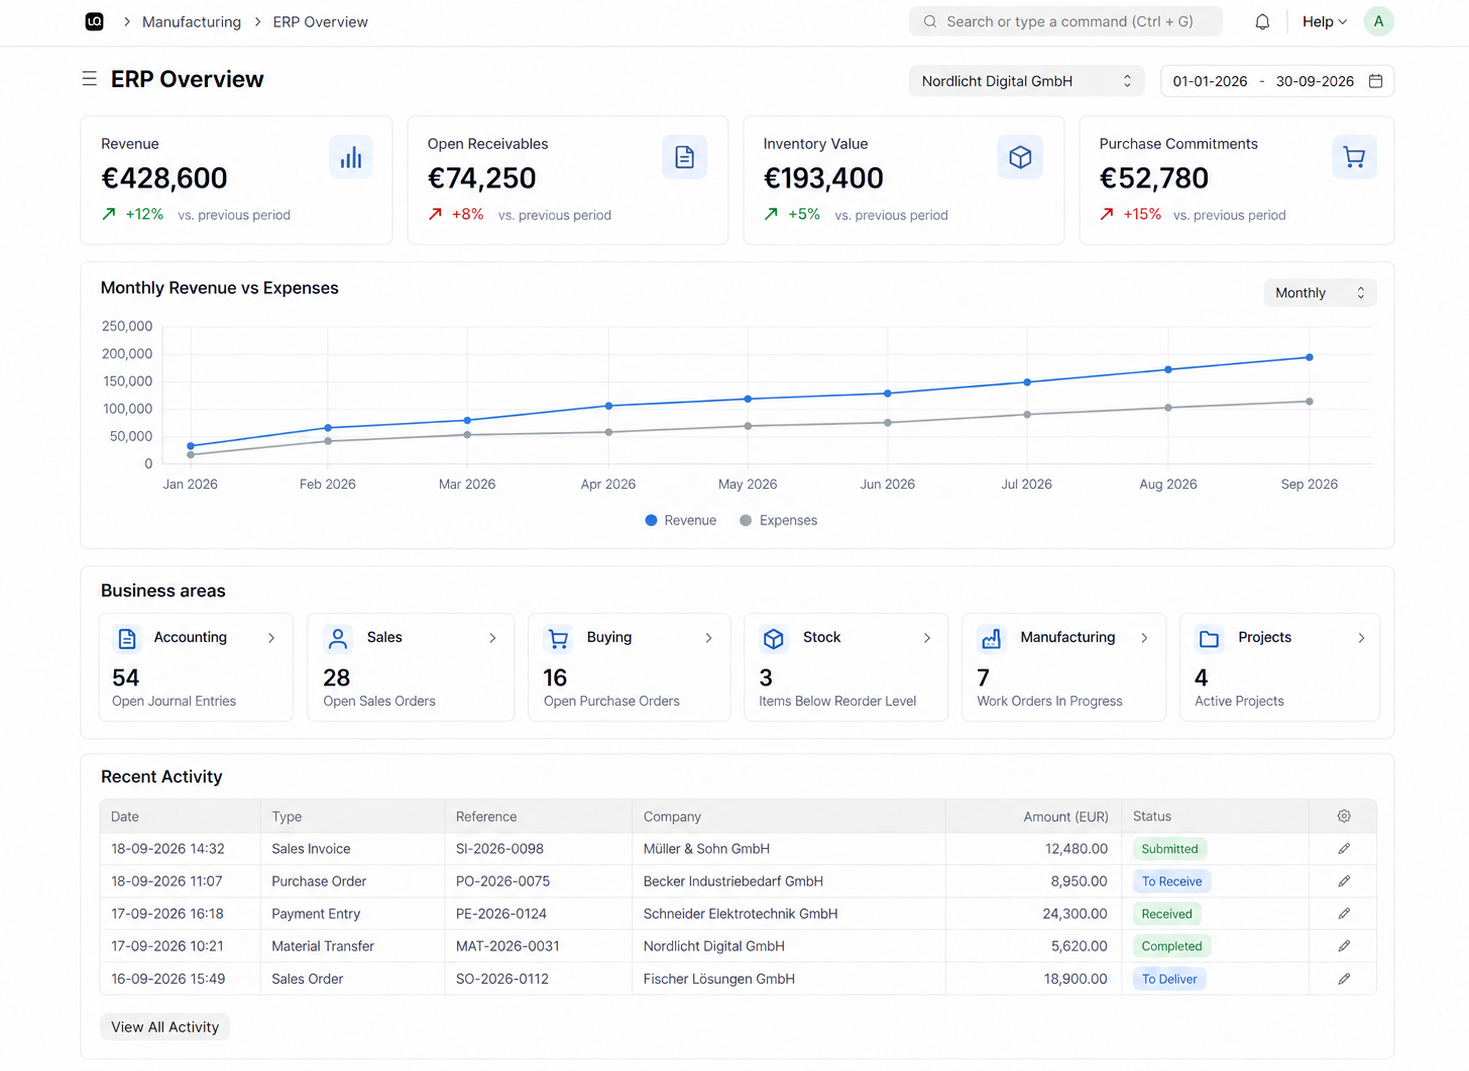This screenshot has width=1469, height=1071.
Task: Open the Monthly interval dropdown
Action: 1320,293
